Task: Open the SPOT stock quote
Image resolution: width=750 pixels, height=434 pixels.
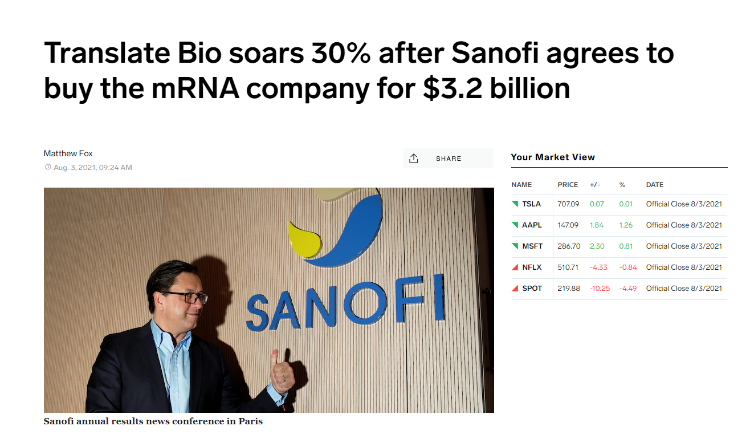Action: 532,288
